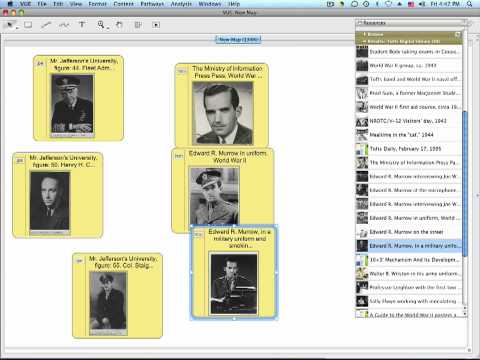Switch to the New Map tab

(x=238, y=39)
